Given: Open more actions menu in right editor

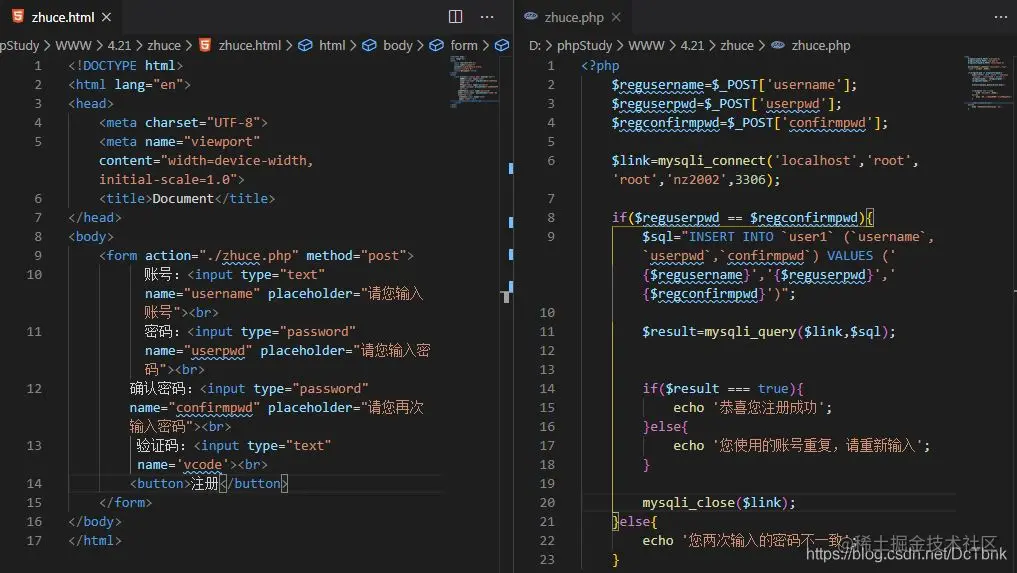Looking at the screenshot, I should (1001, 17).
